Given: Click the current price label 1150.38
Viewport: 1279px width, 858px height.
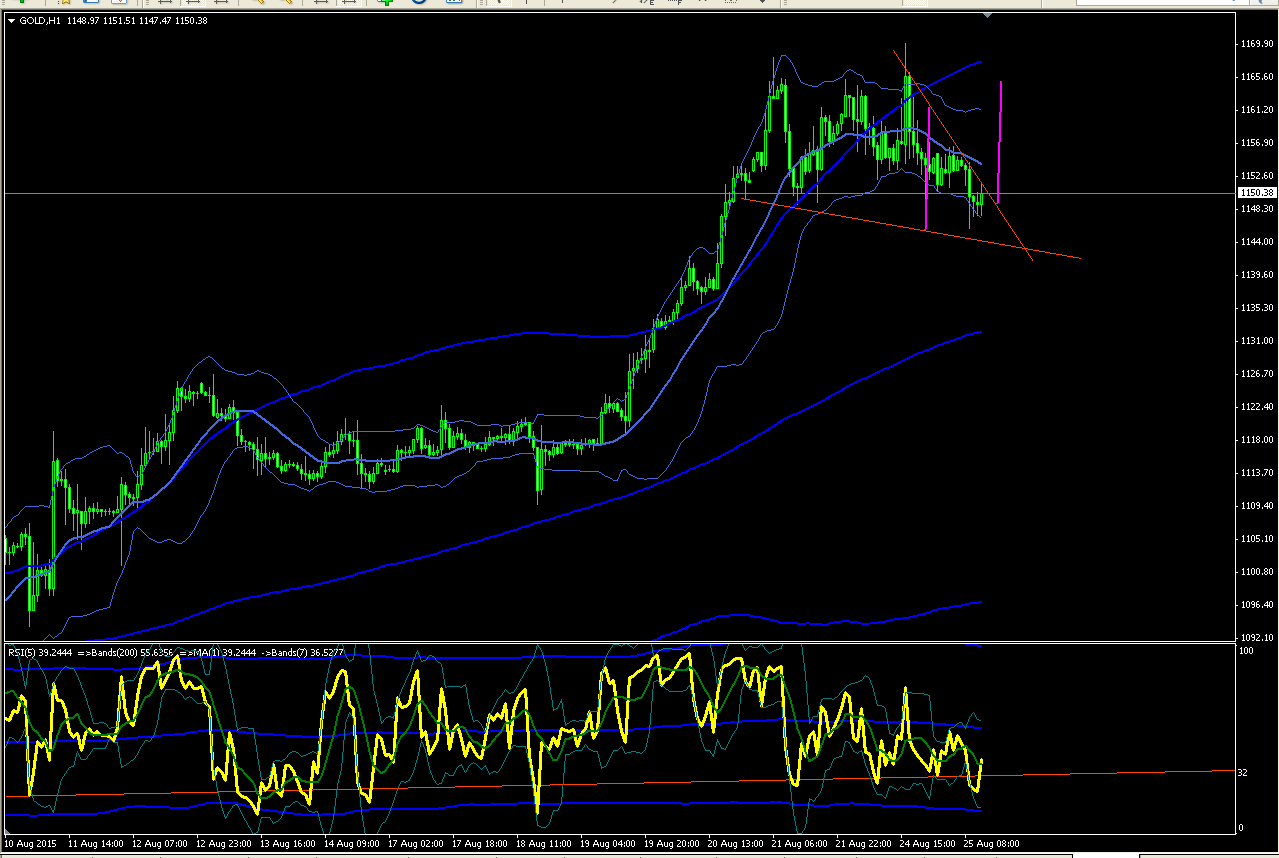Looking at the screenshot, I should point(1255,192).
